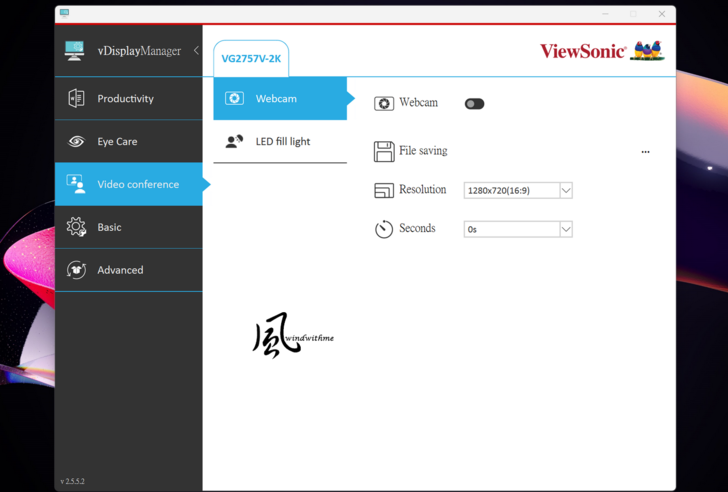The image size is (728, 492).
Task: Collapse the sidebar with the chevron
Action: point(196,50)
